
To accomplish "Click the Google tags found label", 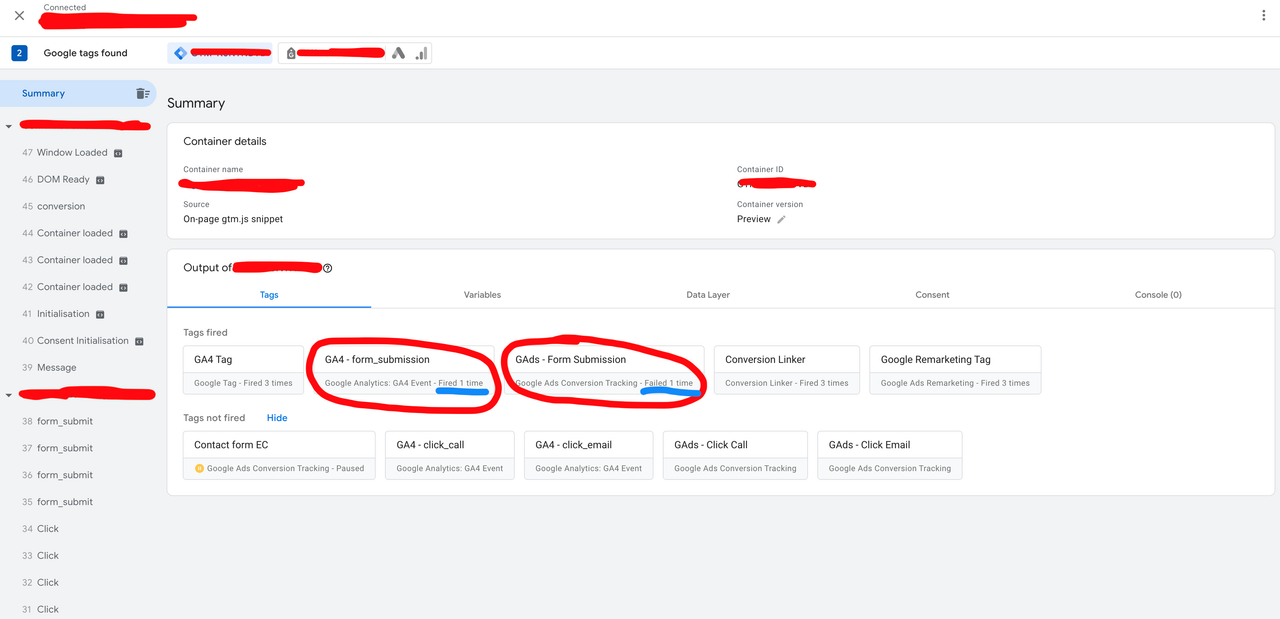I will [85, 53].
